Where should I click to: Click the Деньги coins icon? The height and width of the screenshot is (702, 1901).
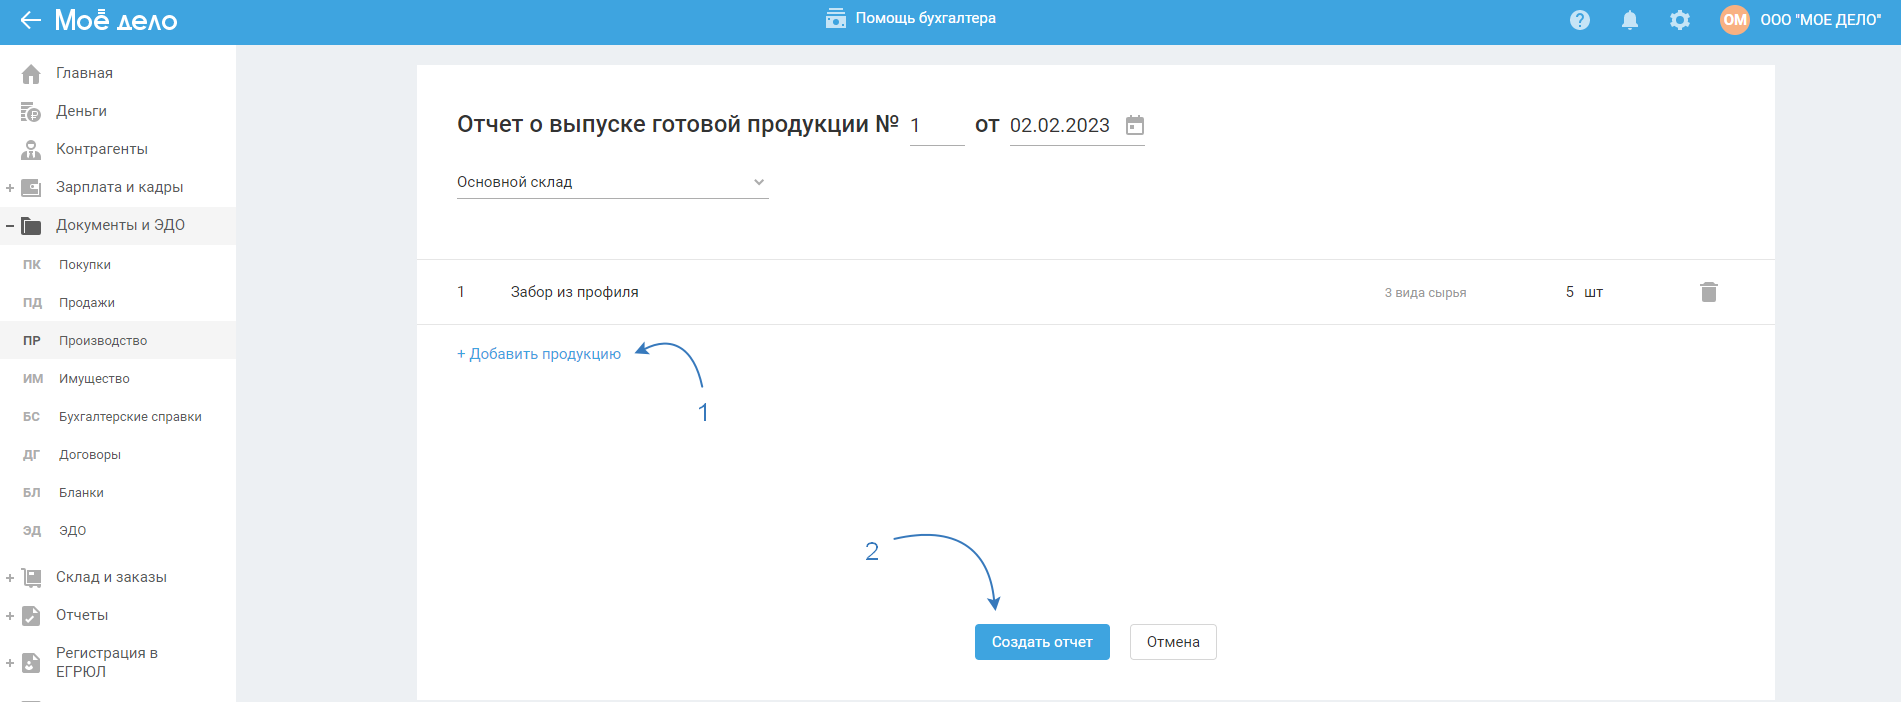[31, 111]
